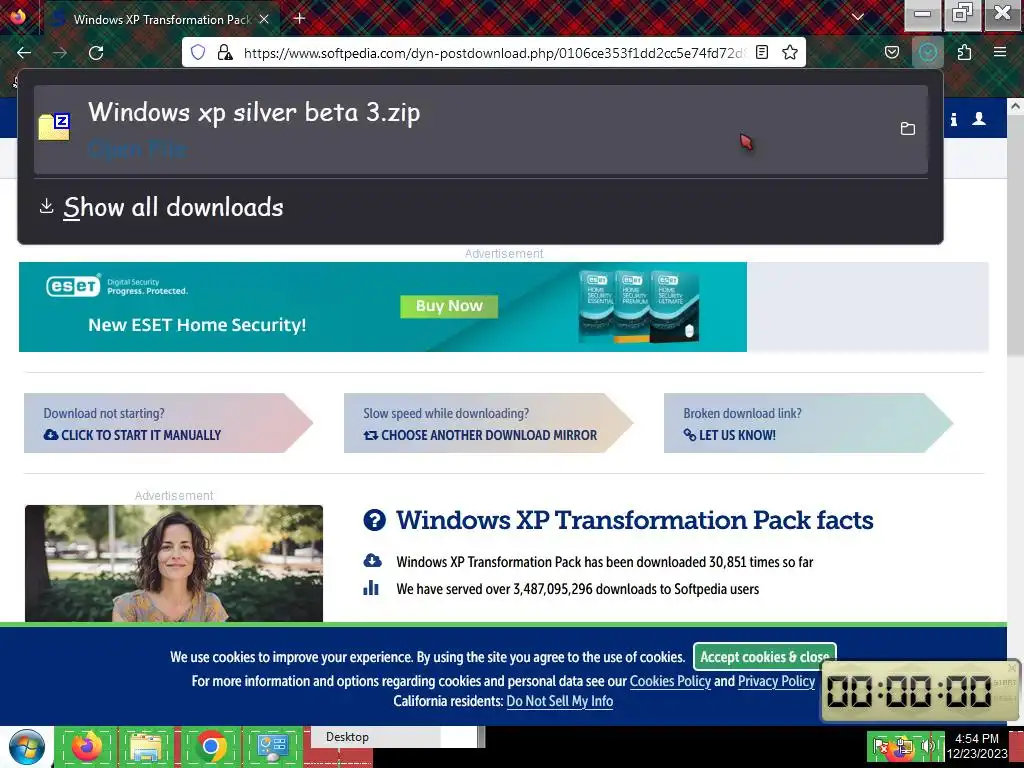Toggle the Firefox downloads toolbar button

pyautogui.click(x=927, y=52)
